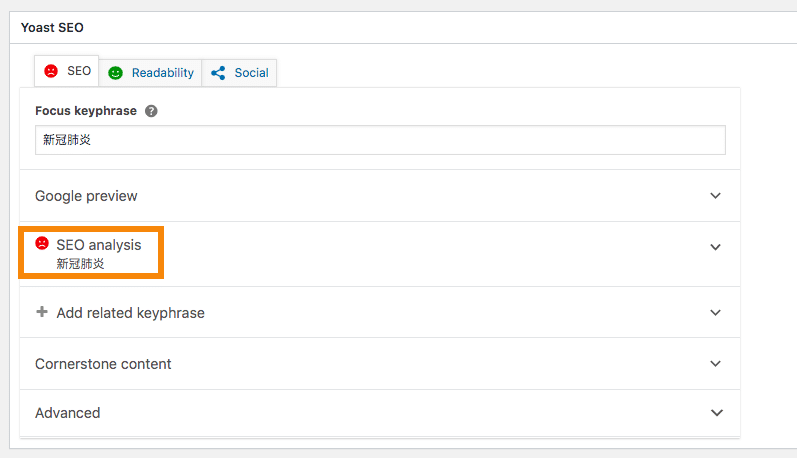Open the Cornerstone content section title
Viewport: 797px width, 458px height.
coord(103,364)
